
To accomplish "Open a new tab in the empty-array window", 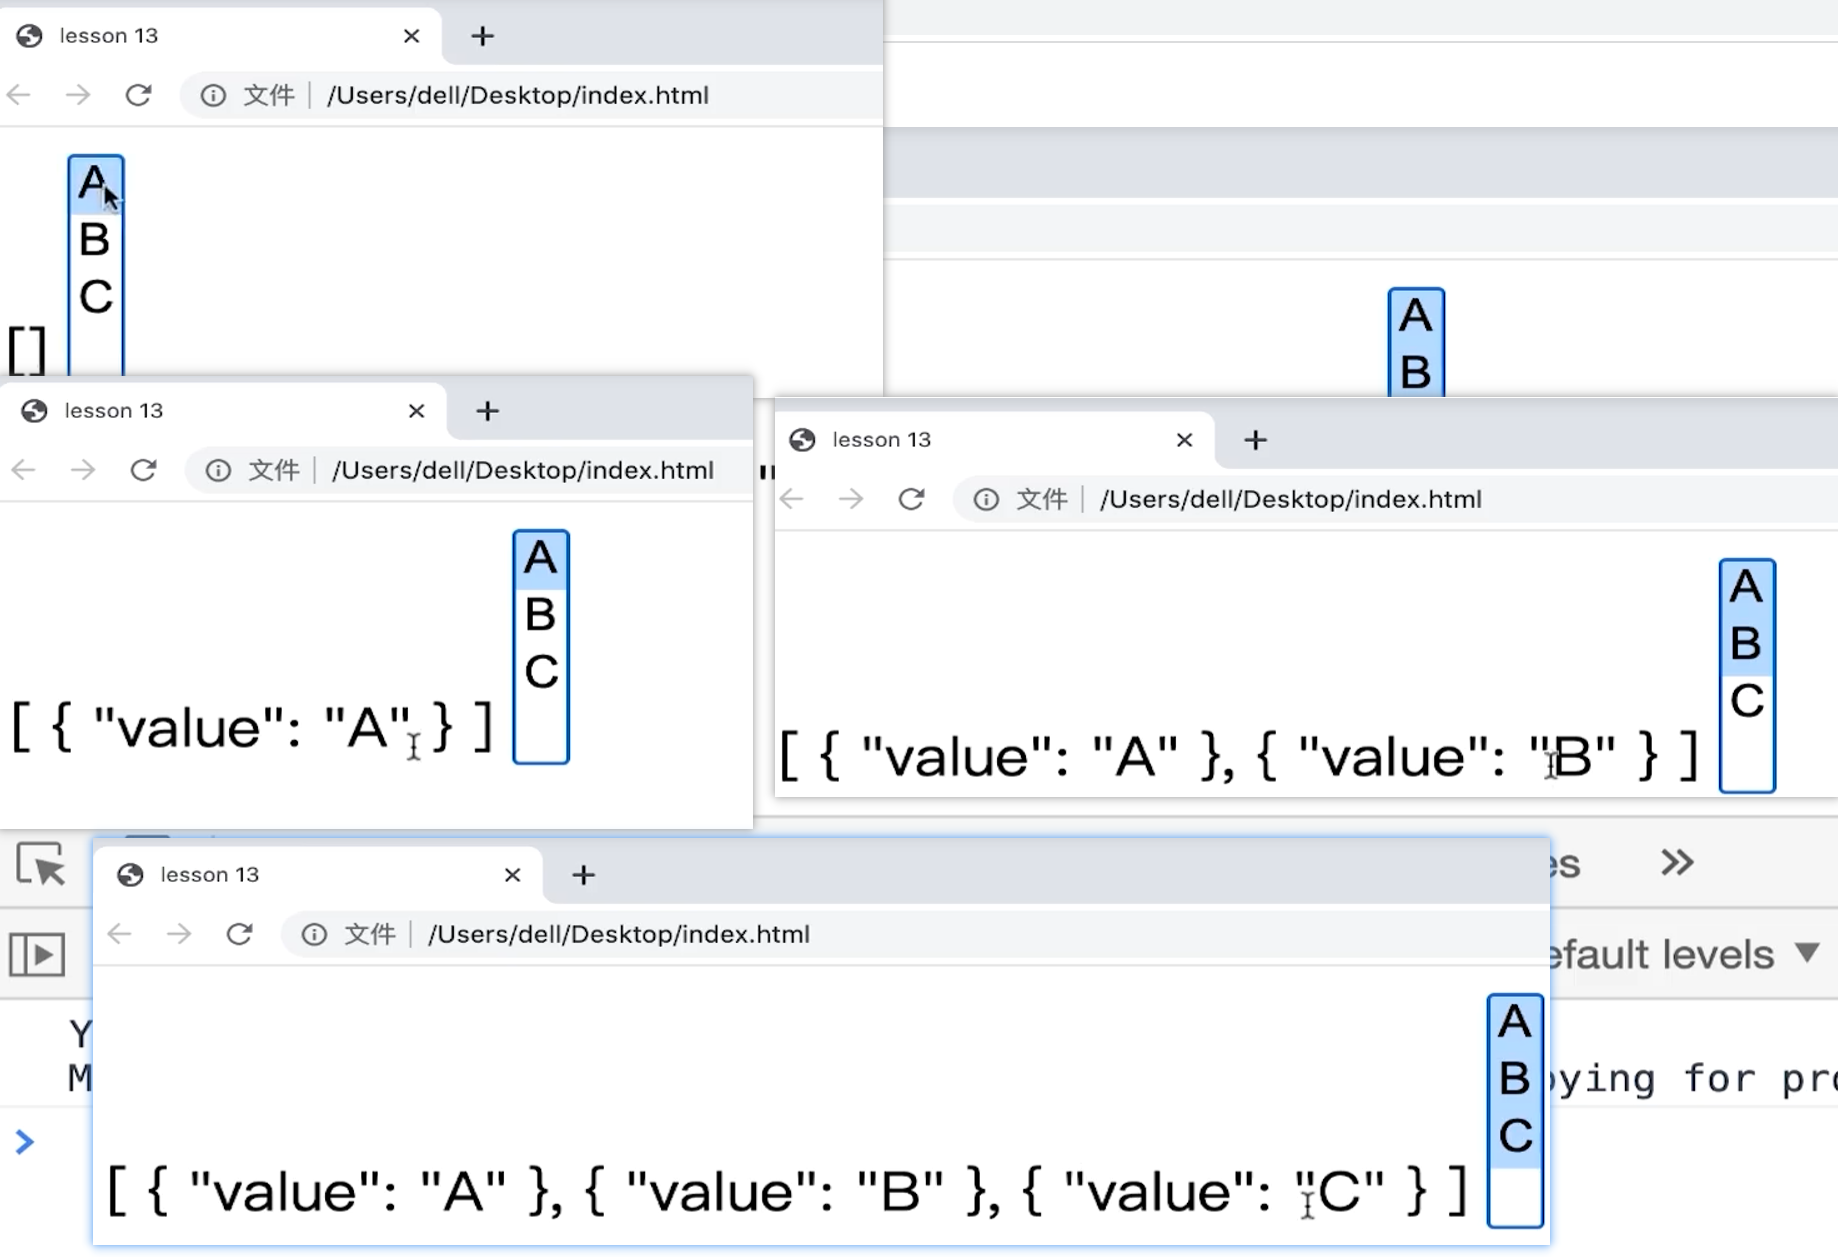I will click(x=483, y=36).
